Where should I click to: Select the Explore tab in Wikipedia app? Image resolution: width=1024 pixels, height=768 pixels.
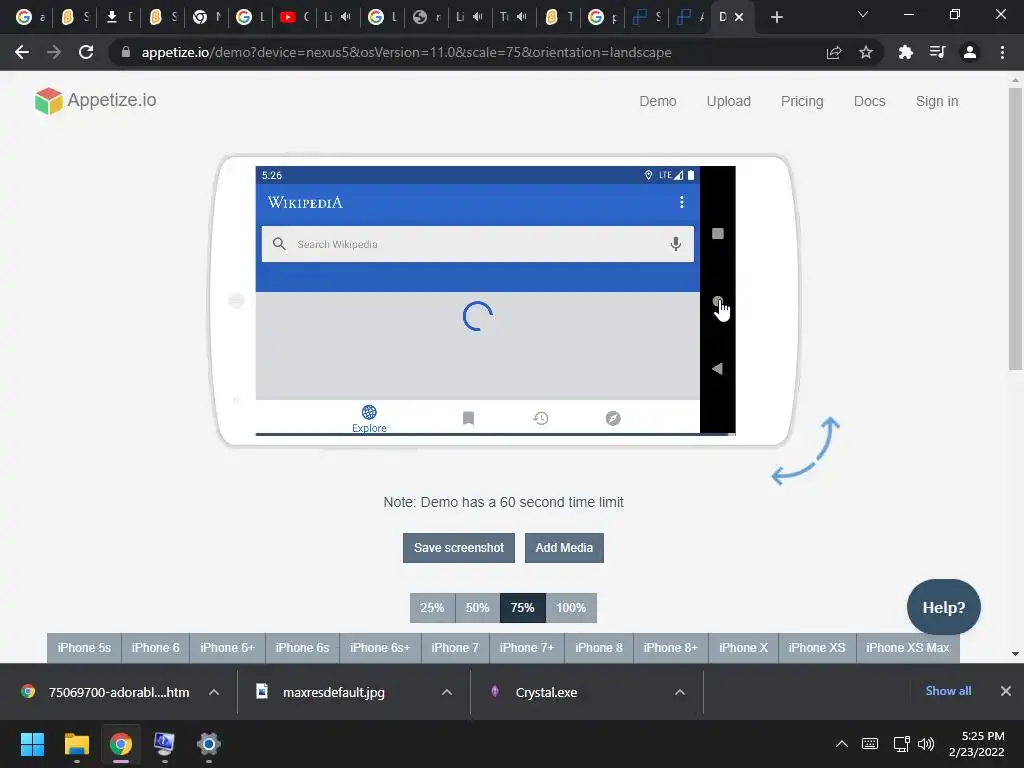coord(369,419)
